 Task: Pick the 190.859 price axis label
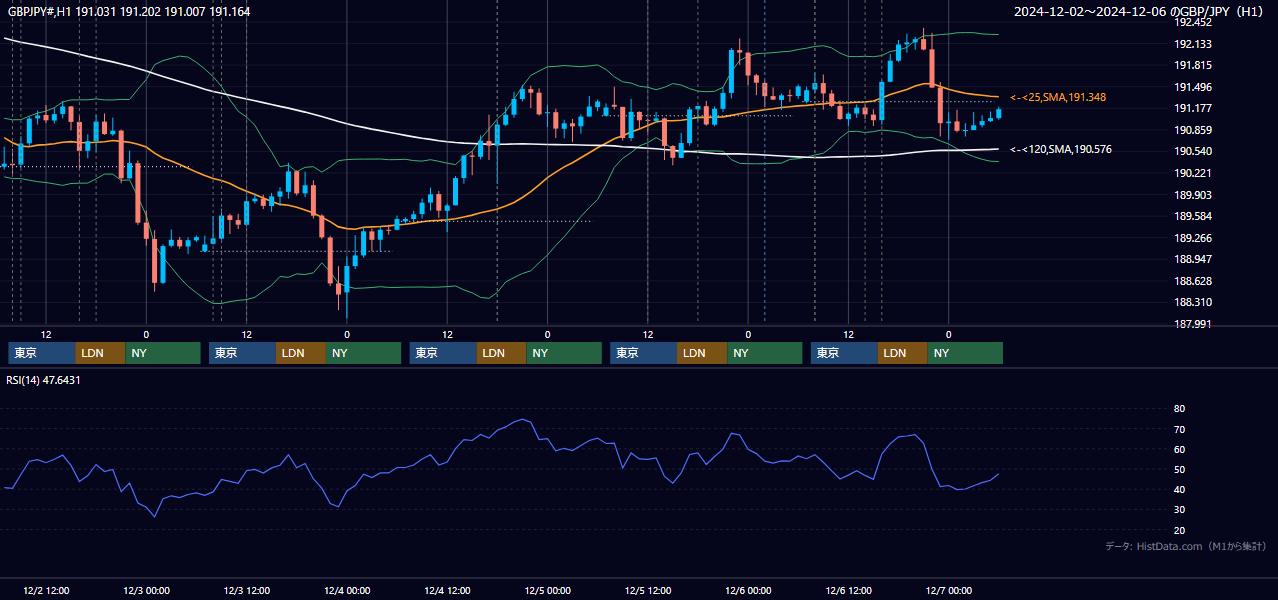[1193, 130]
